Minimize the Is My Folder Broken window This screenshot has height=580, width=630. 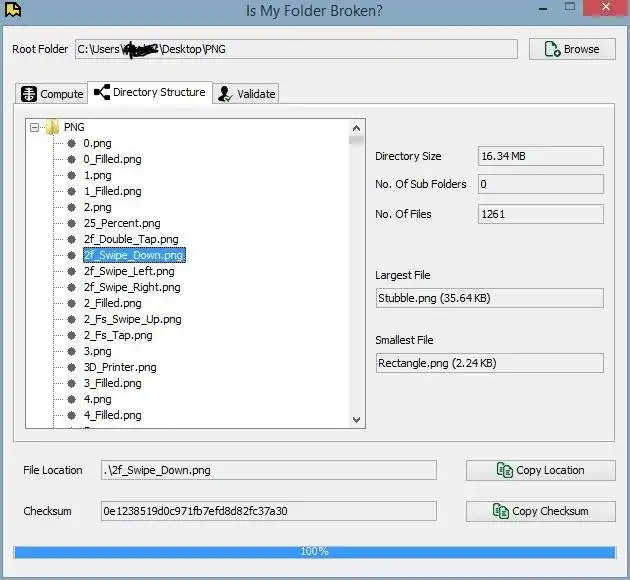tap(543, 8)
